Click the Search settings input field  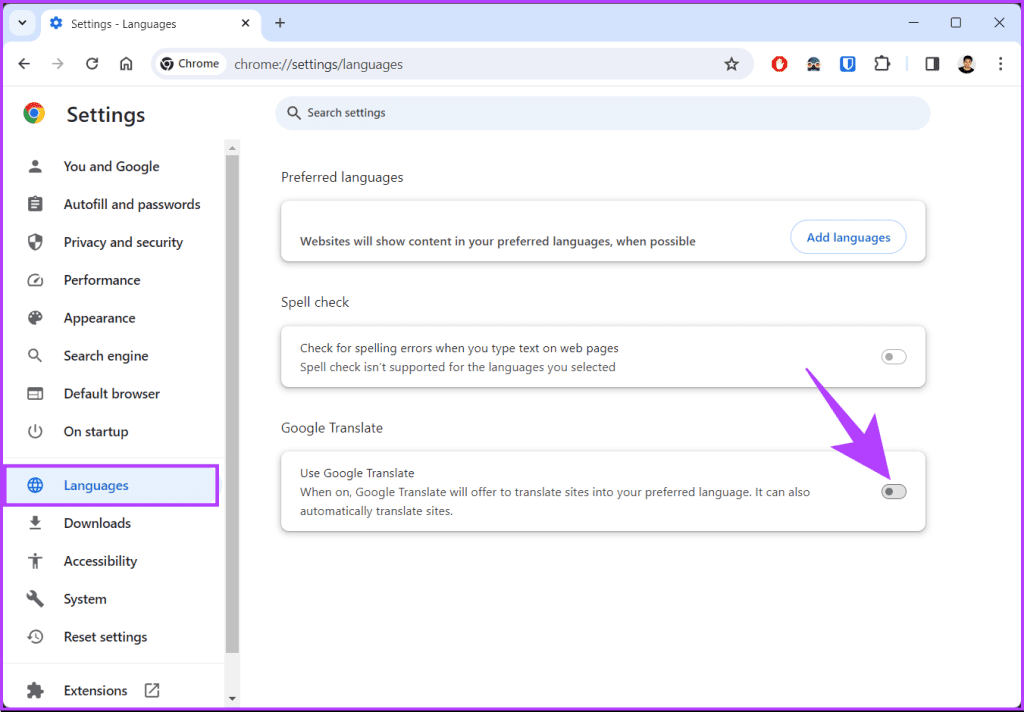[x=602, y=112]
